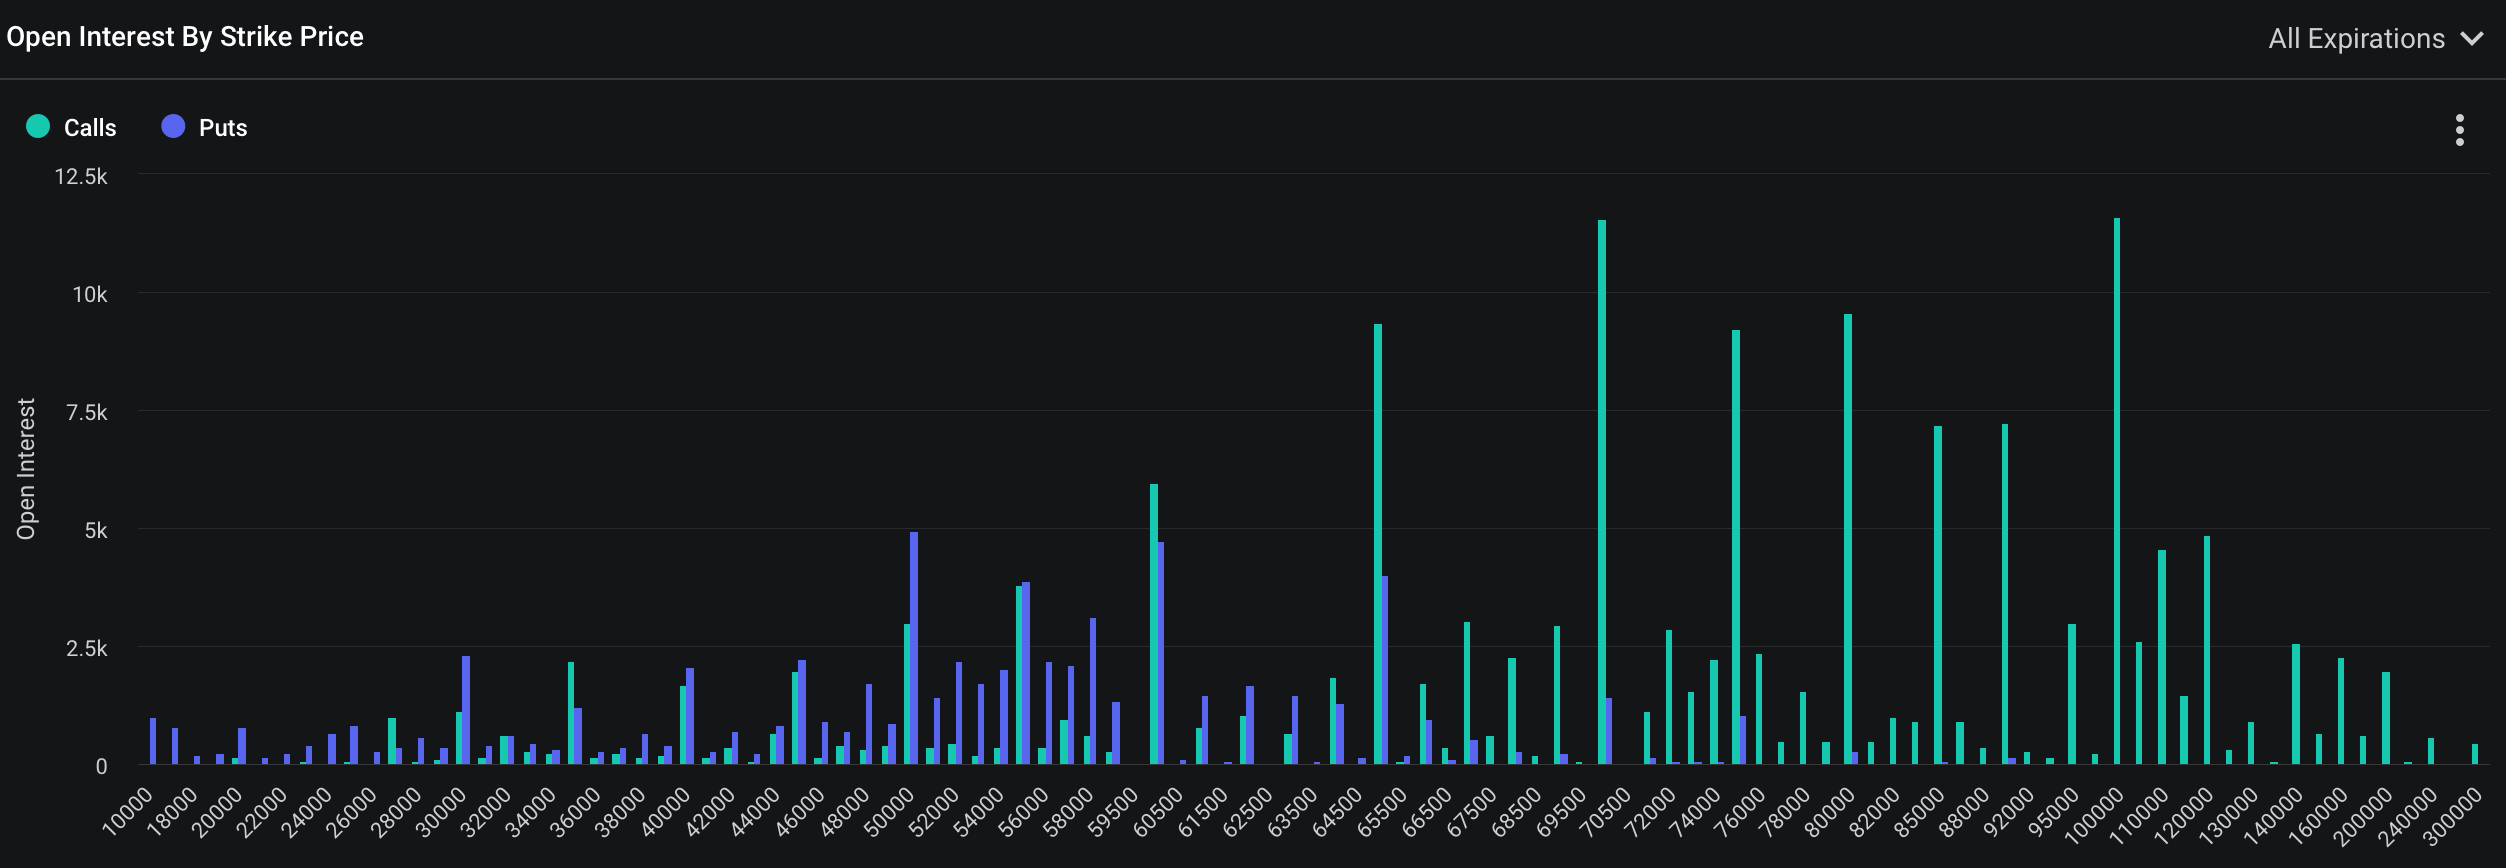Click the Open Interest y-axis title

coord(26,469)
